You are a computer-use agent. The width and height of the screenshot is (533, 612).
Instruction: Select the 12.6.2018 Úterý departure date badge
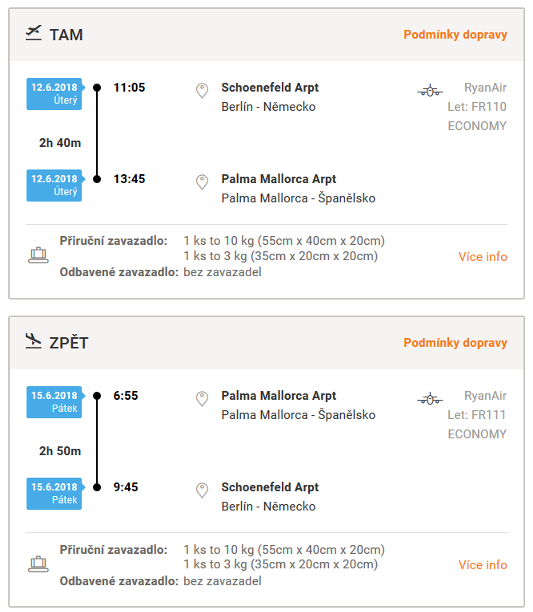click(x=55, y=94)
